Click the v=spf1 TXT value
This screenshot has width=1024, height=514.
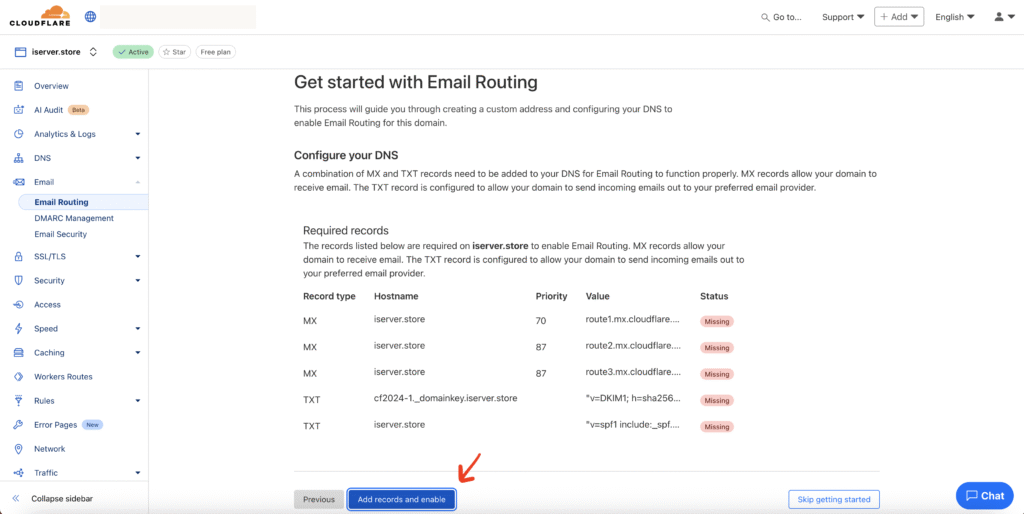633,425
